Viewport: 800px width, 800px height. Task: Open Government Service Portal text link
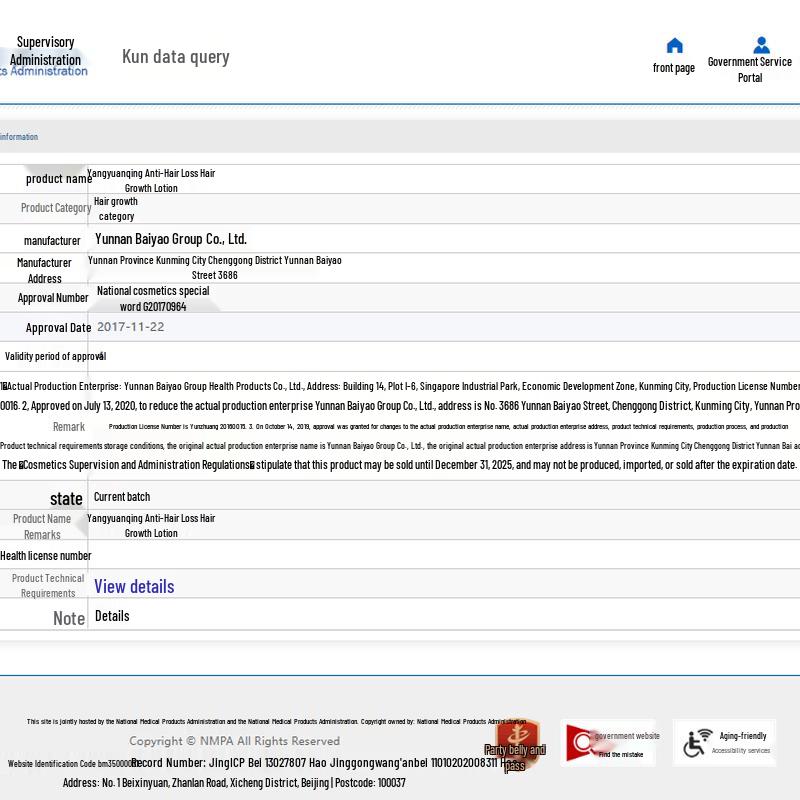coord(749,69)
